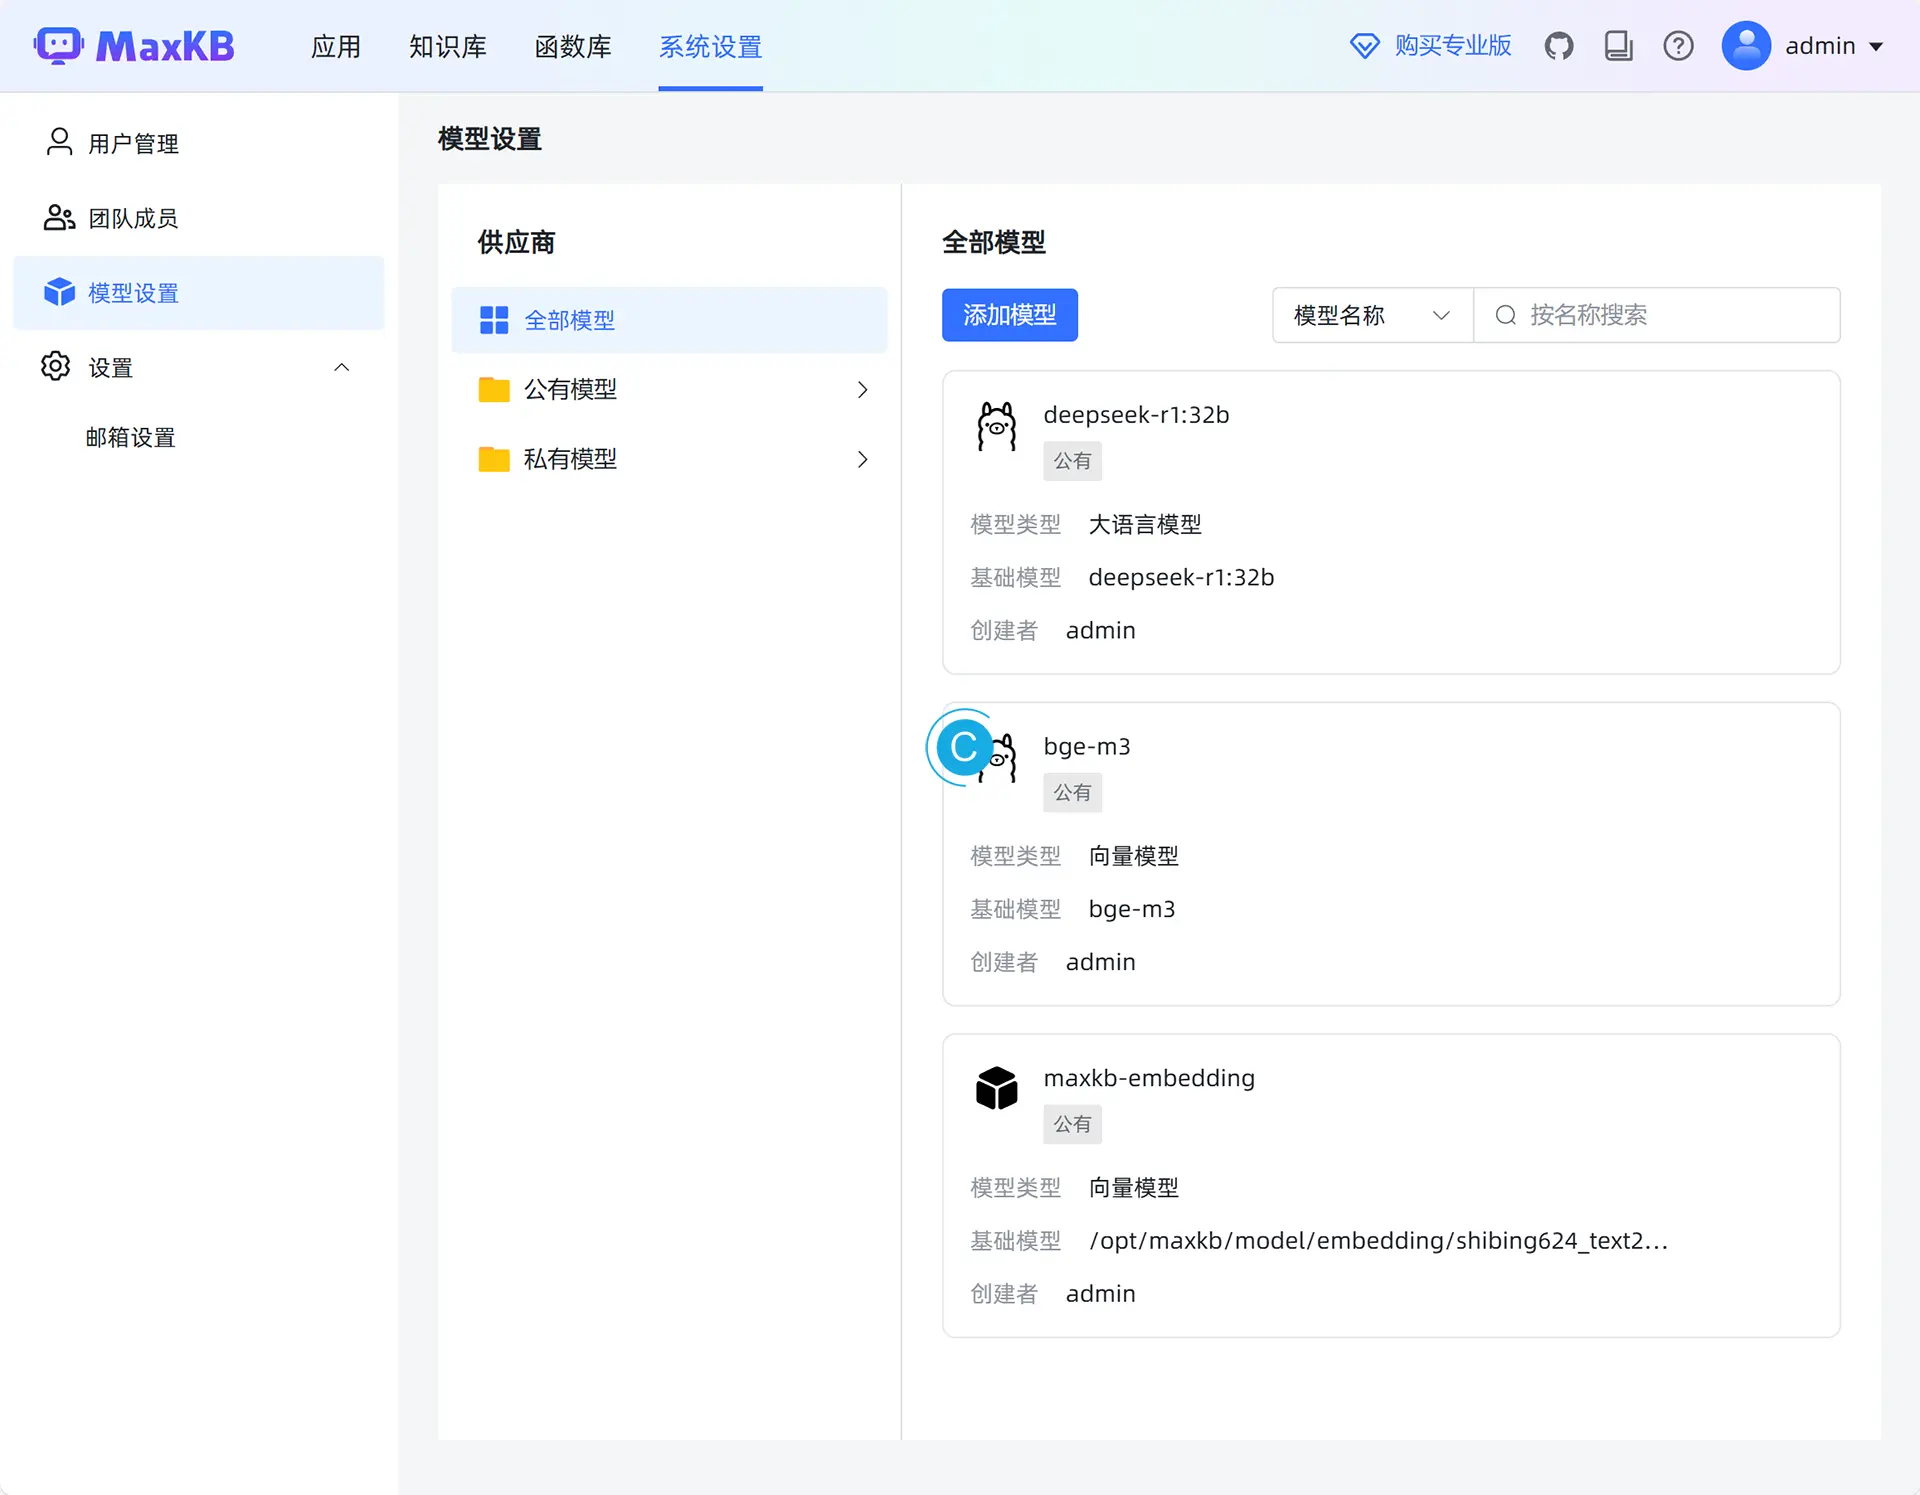Click the search magnifier icon

click(x=1505, y=315)
